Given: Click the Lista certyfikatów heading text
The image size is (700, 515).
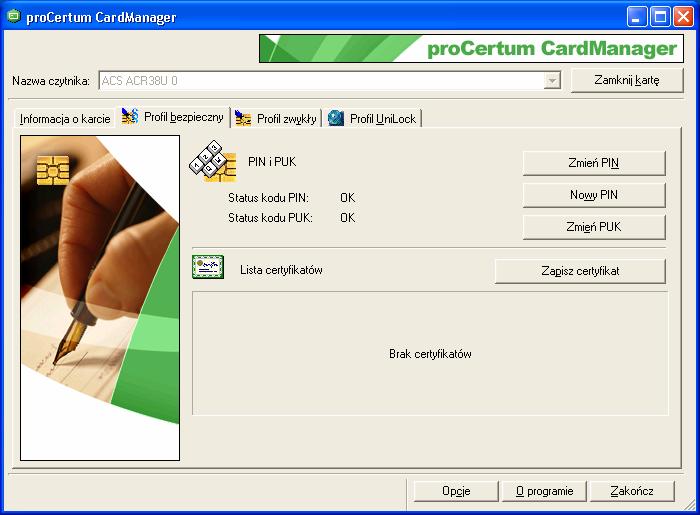Looking at the screenshot, I should pyautogui.click(x=281, y=270).
